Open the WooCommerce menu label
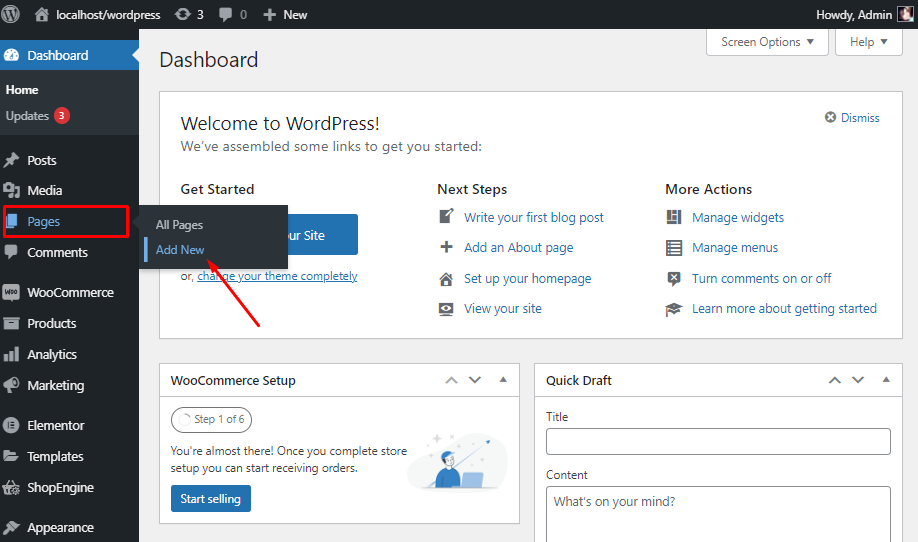Screen dimensions: 918x542 70,292
